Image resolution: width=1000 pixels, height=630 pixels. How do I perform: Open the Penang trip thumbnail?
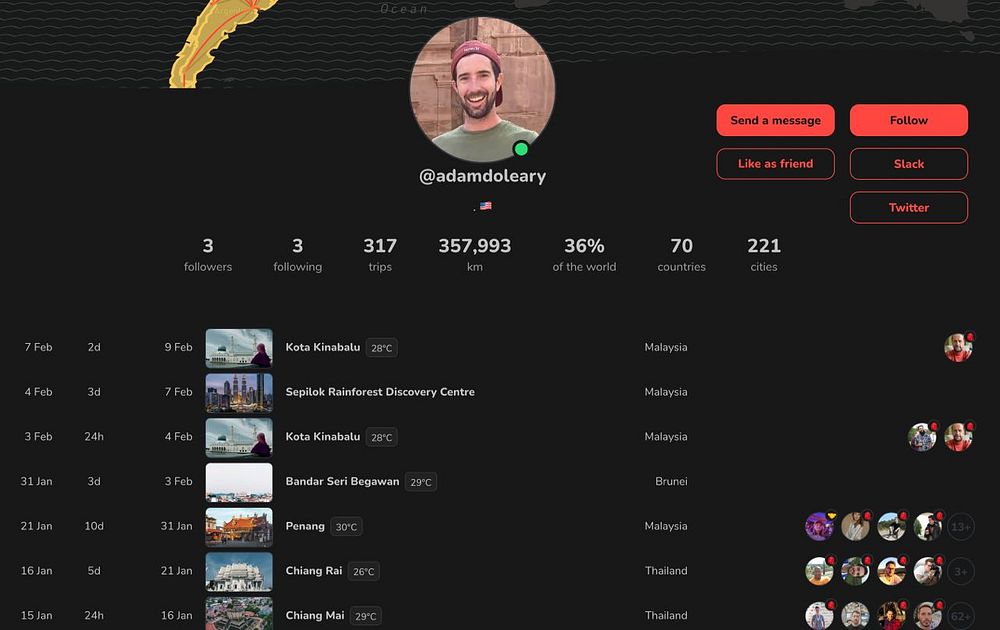coord(239,527)
